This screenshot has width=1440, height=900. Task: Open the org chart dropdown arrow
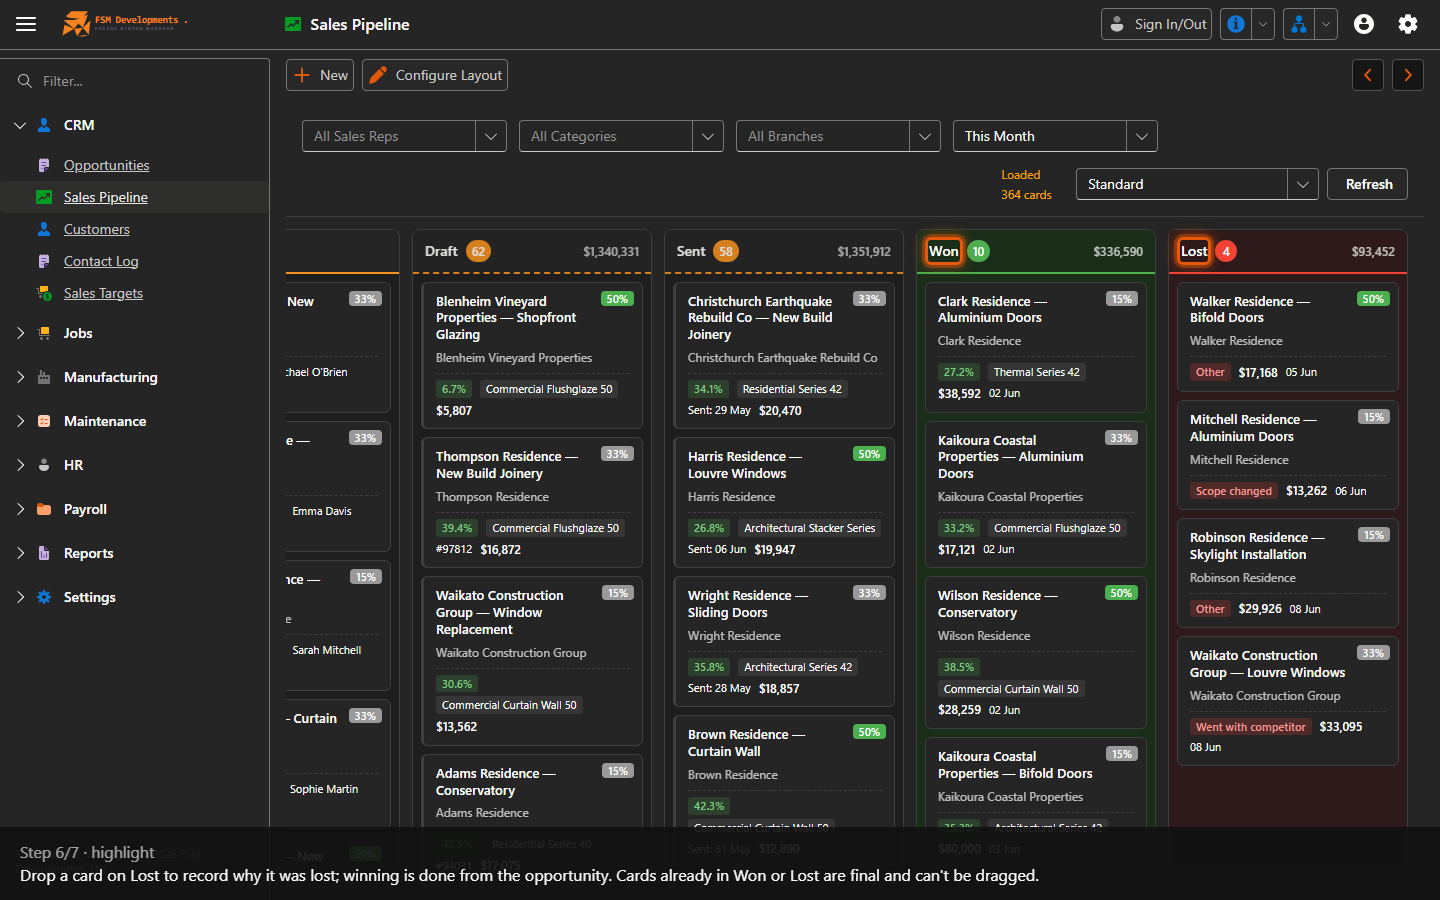coord(1326,24)
